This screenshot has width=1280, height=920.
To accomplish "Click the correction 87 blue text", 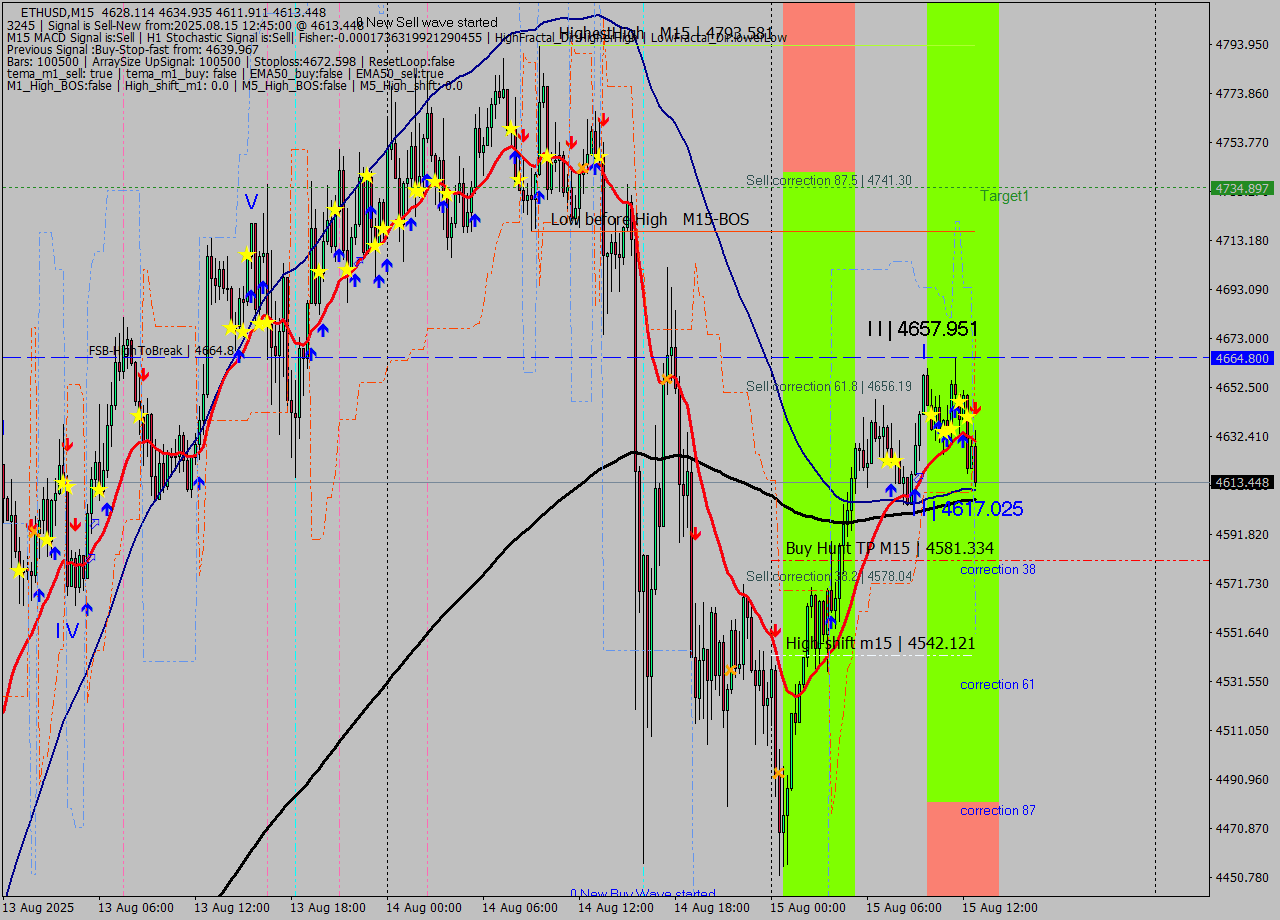I will point(996,810).
